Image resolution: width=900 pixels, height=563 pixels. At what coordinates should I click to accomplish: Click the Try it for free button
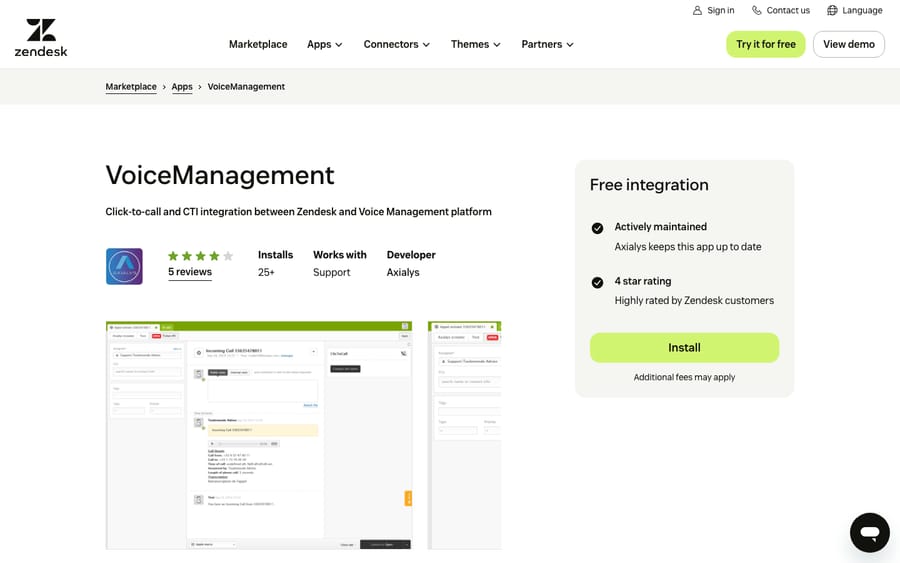click(766, 44)
